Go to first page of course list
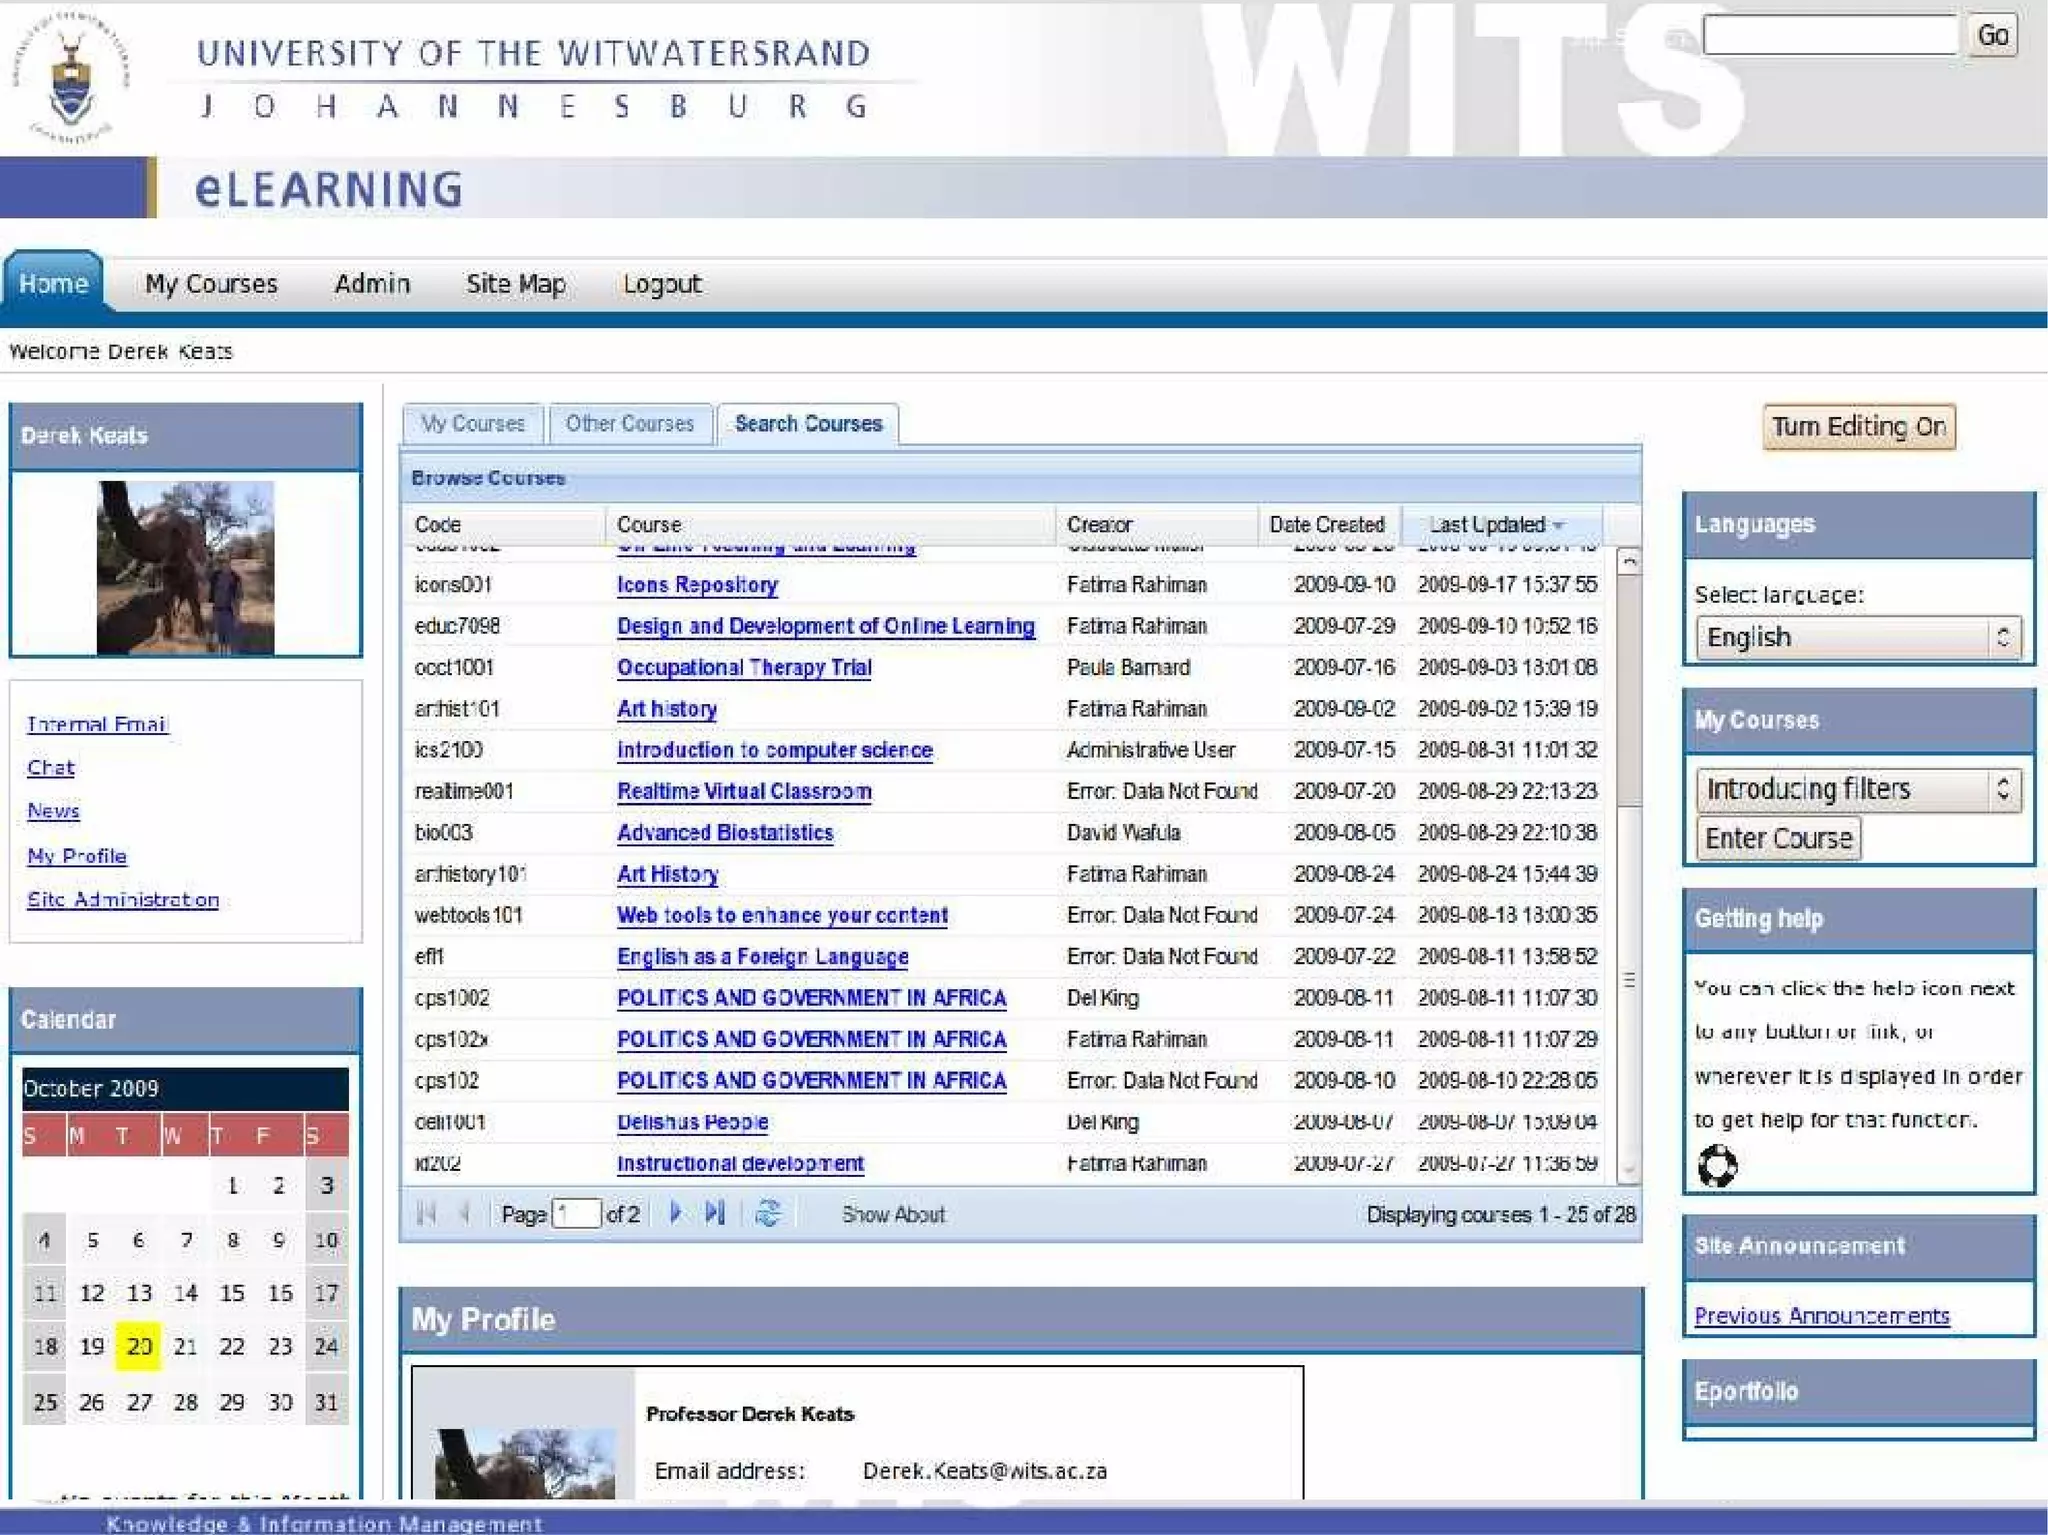 tap(427, 1214)
